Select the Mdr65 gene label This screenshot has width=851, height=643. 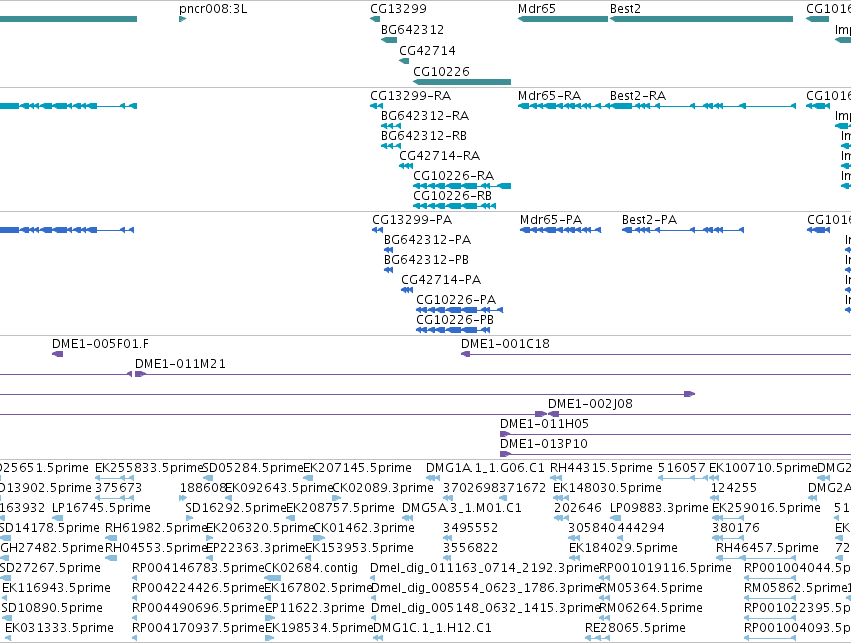click(536, 9)
